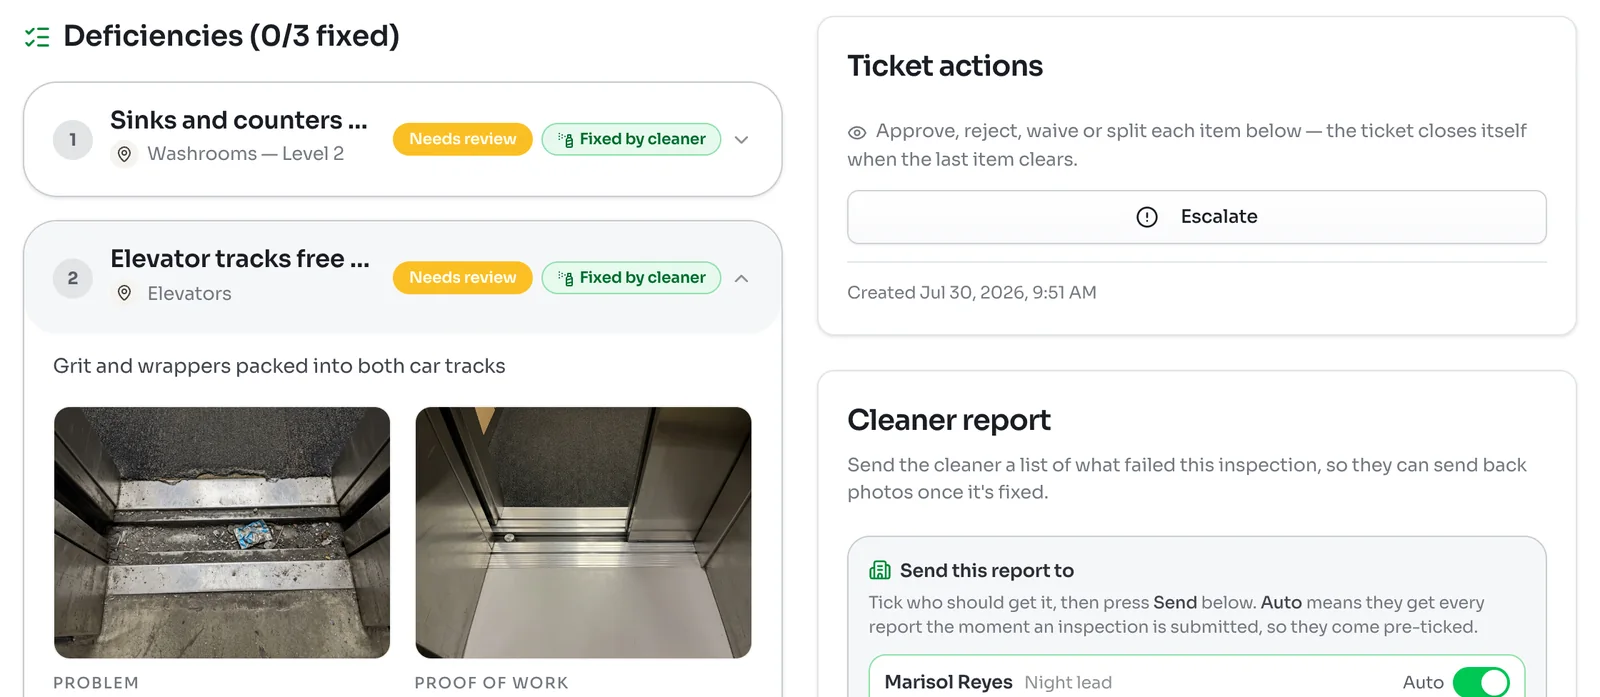This screenshot has width=1600, height=697.
Task: Click Grit and wrappers packed description
Action: pyautogui.click(x=279, y=366)
